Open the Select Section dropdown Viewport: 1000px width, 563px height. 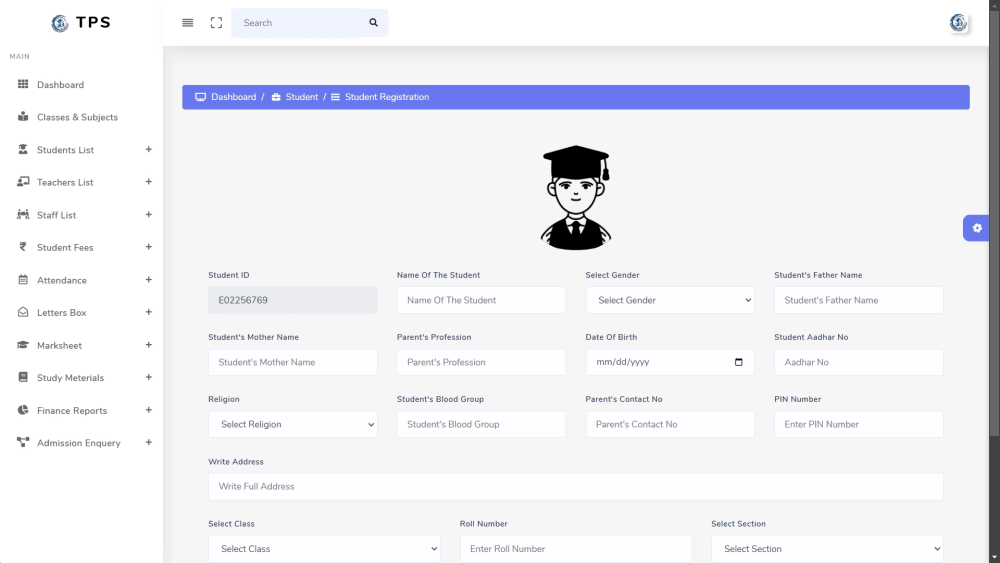[827, 549]
